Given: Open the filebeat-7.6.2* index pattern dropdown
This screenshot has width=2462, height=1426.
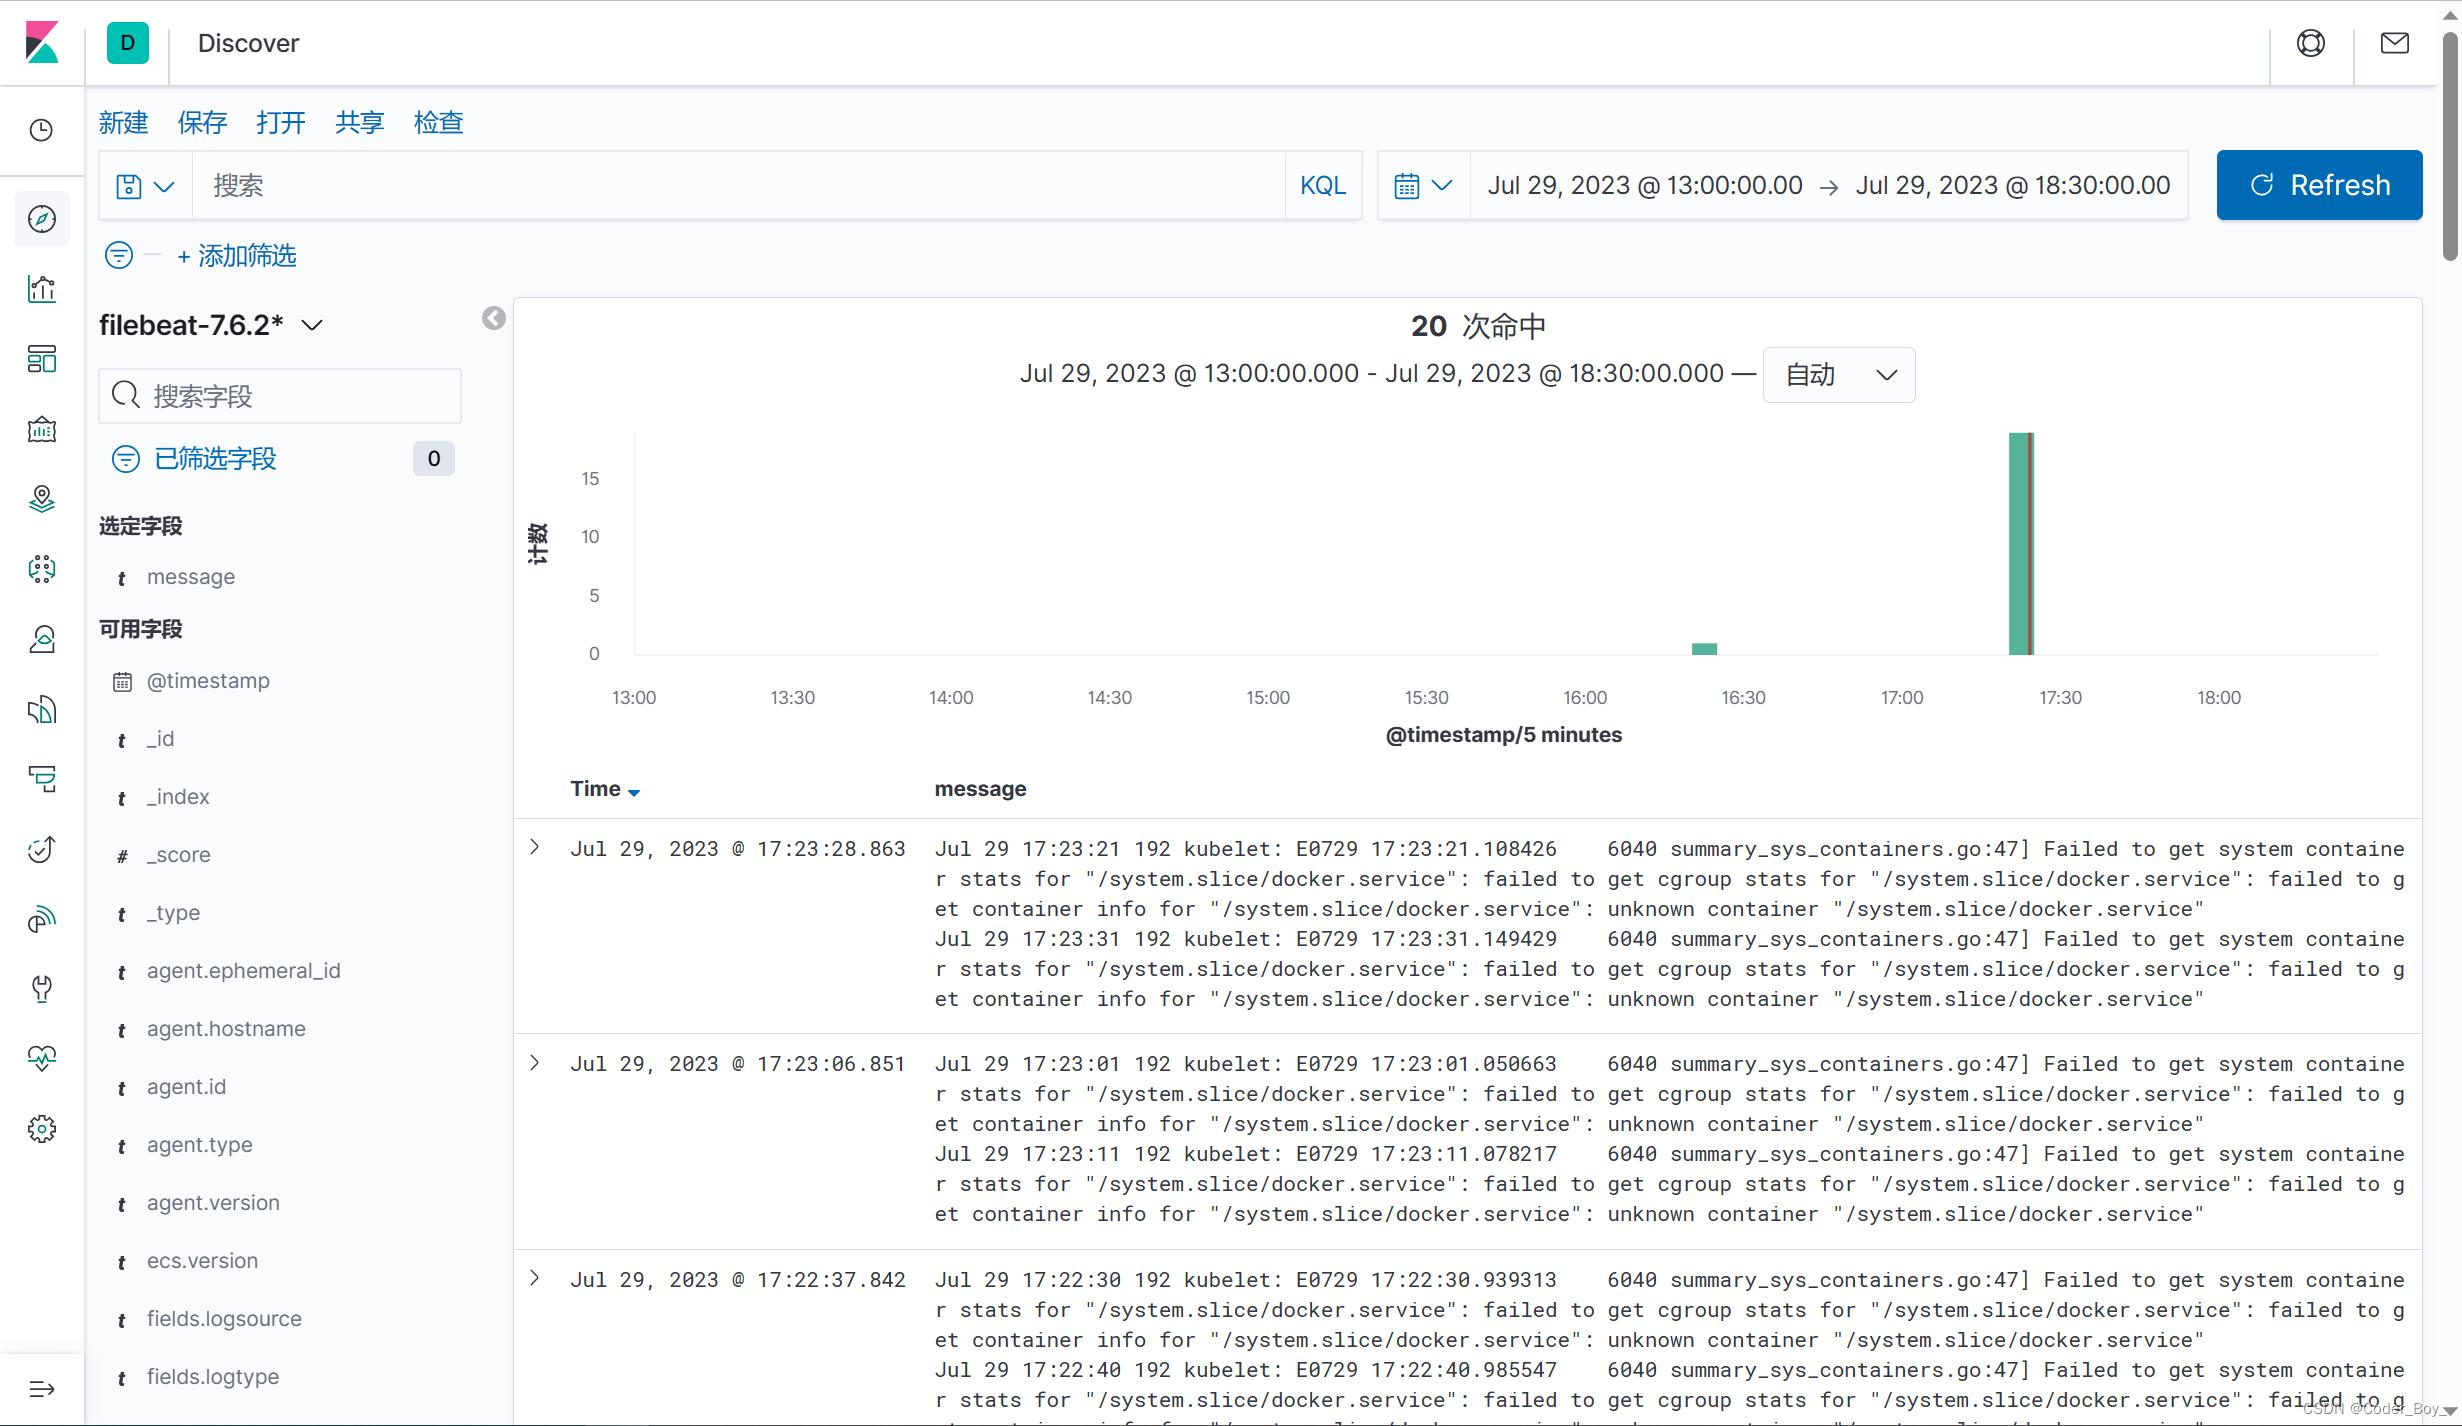Looking at the screenshot, I should click(211, 326).
